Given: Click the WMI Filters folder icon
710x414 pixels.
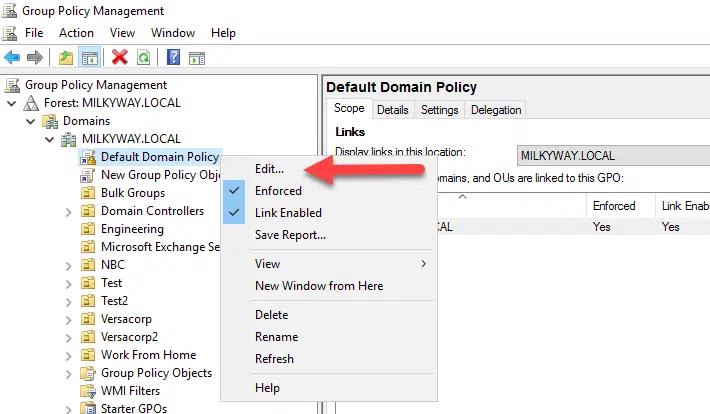Looking at the screenshot, I should click(x=88, y=391).
